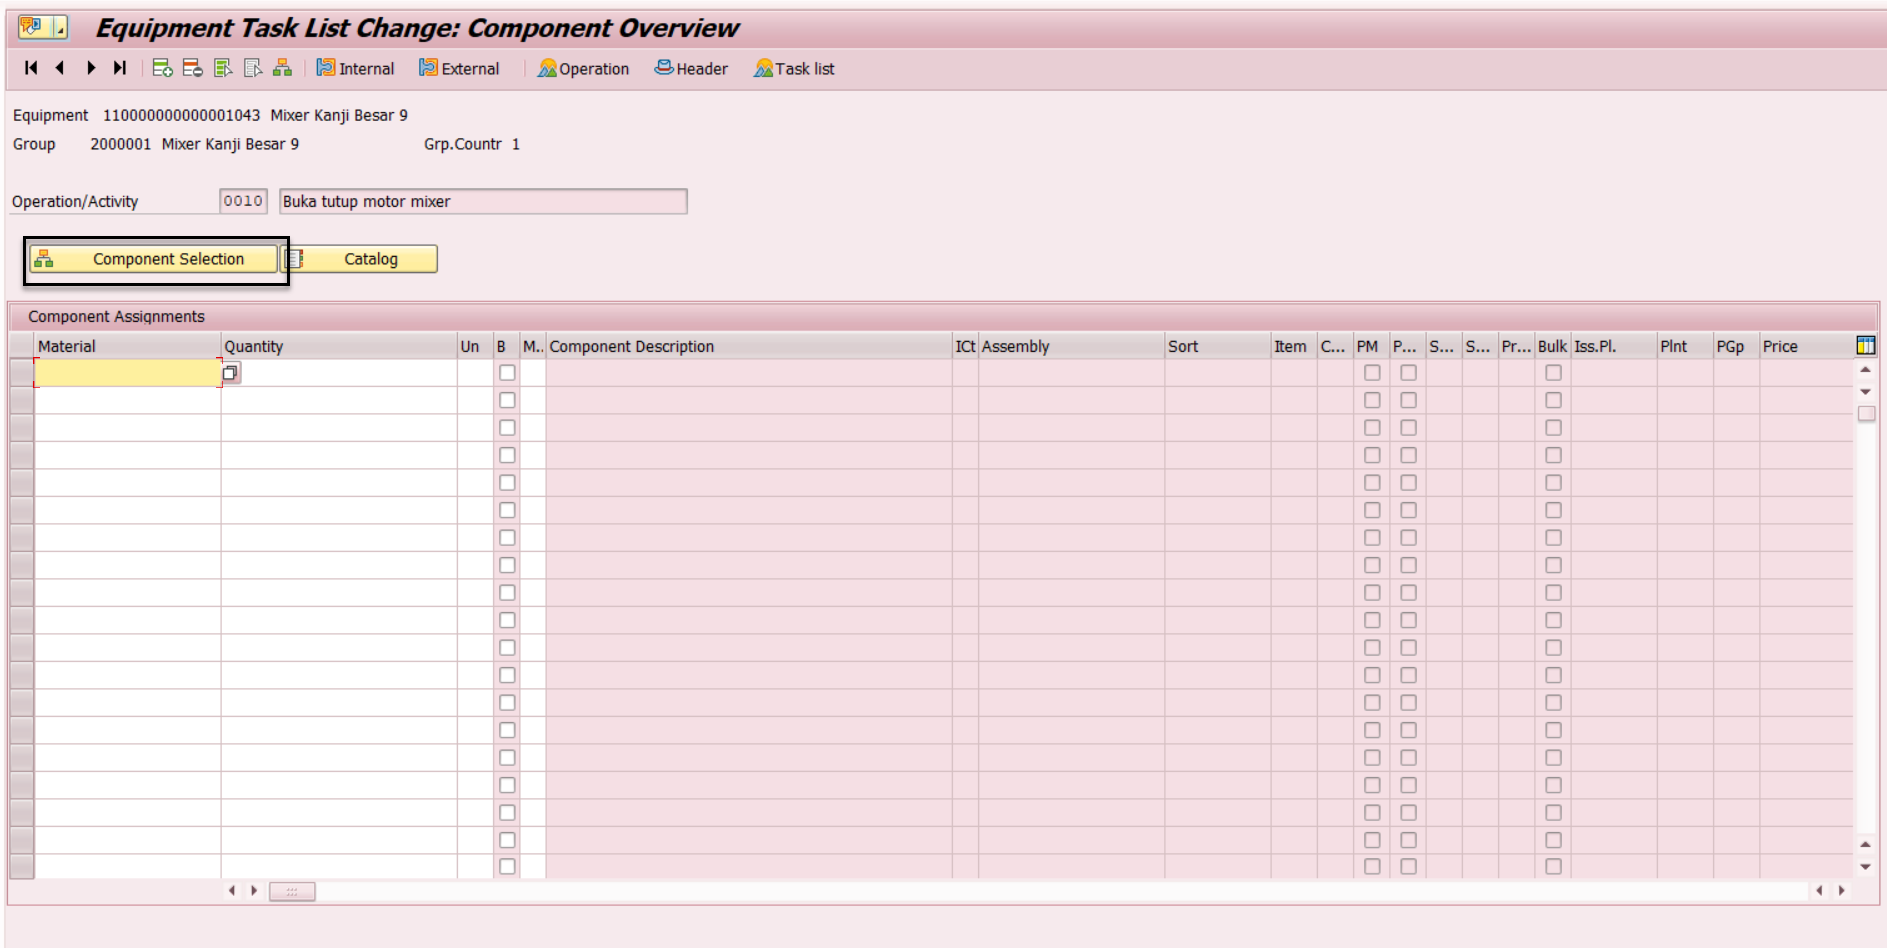
Task: Insert a new component line with the add-row icon
Action: (161, 68)
